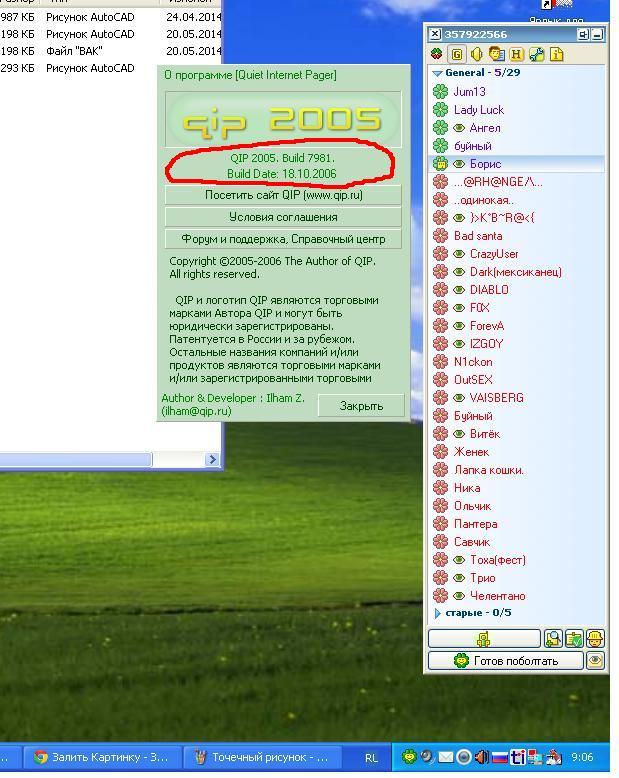This screenshot has height=778, width=619.
Task: Toggle privacy status eye button at bottom
Action: [x=596, y=660]
